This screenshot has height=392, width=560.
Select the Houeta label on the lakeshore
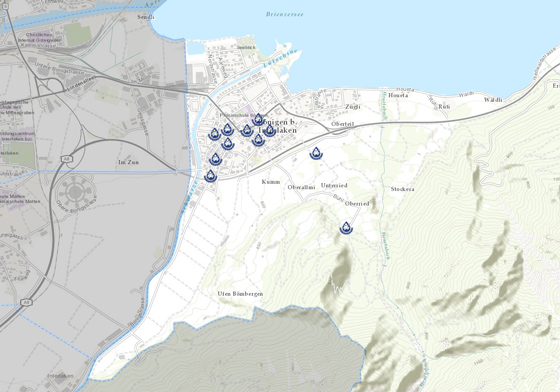[x=398, y=95]
